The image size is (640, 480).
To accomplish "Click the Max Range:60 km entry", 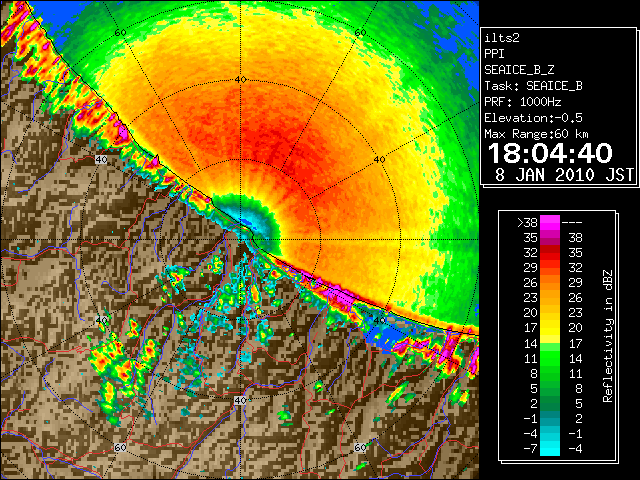I will [536, 134].
